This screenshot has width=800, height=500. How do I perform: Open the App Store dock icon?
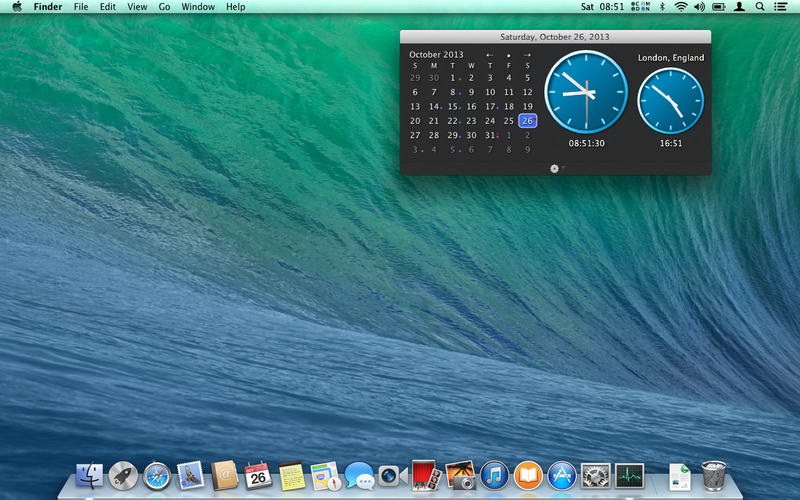tap(561, 475)
